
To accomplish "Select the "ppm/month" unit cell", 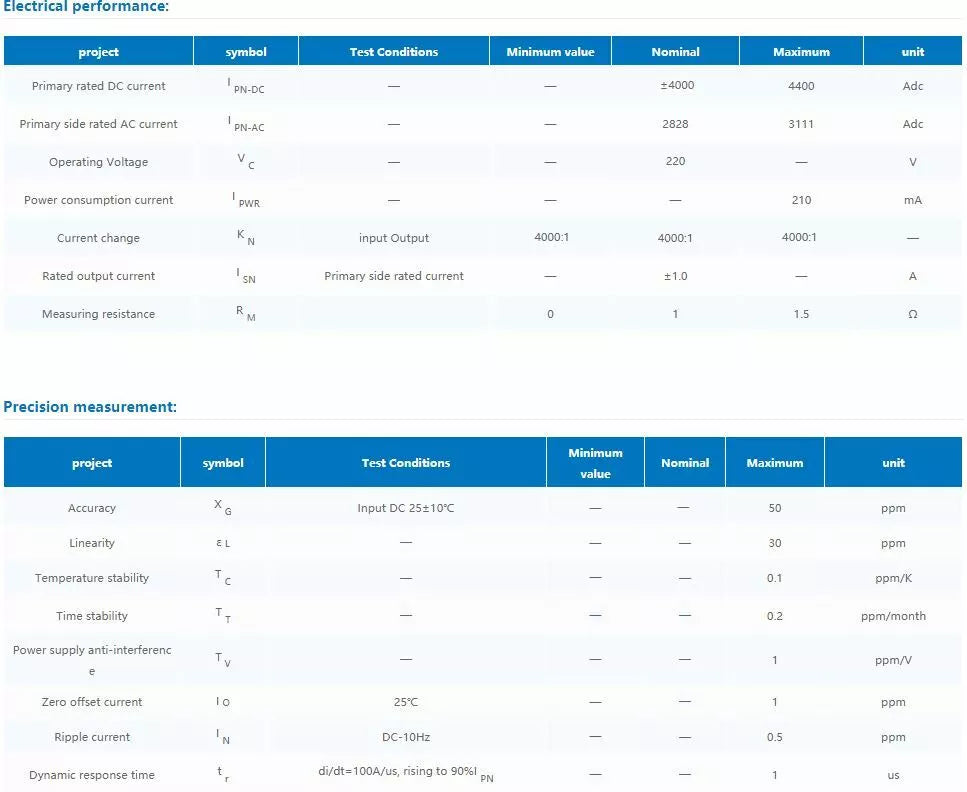I will pyautogui.click(x=893, y=616).
